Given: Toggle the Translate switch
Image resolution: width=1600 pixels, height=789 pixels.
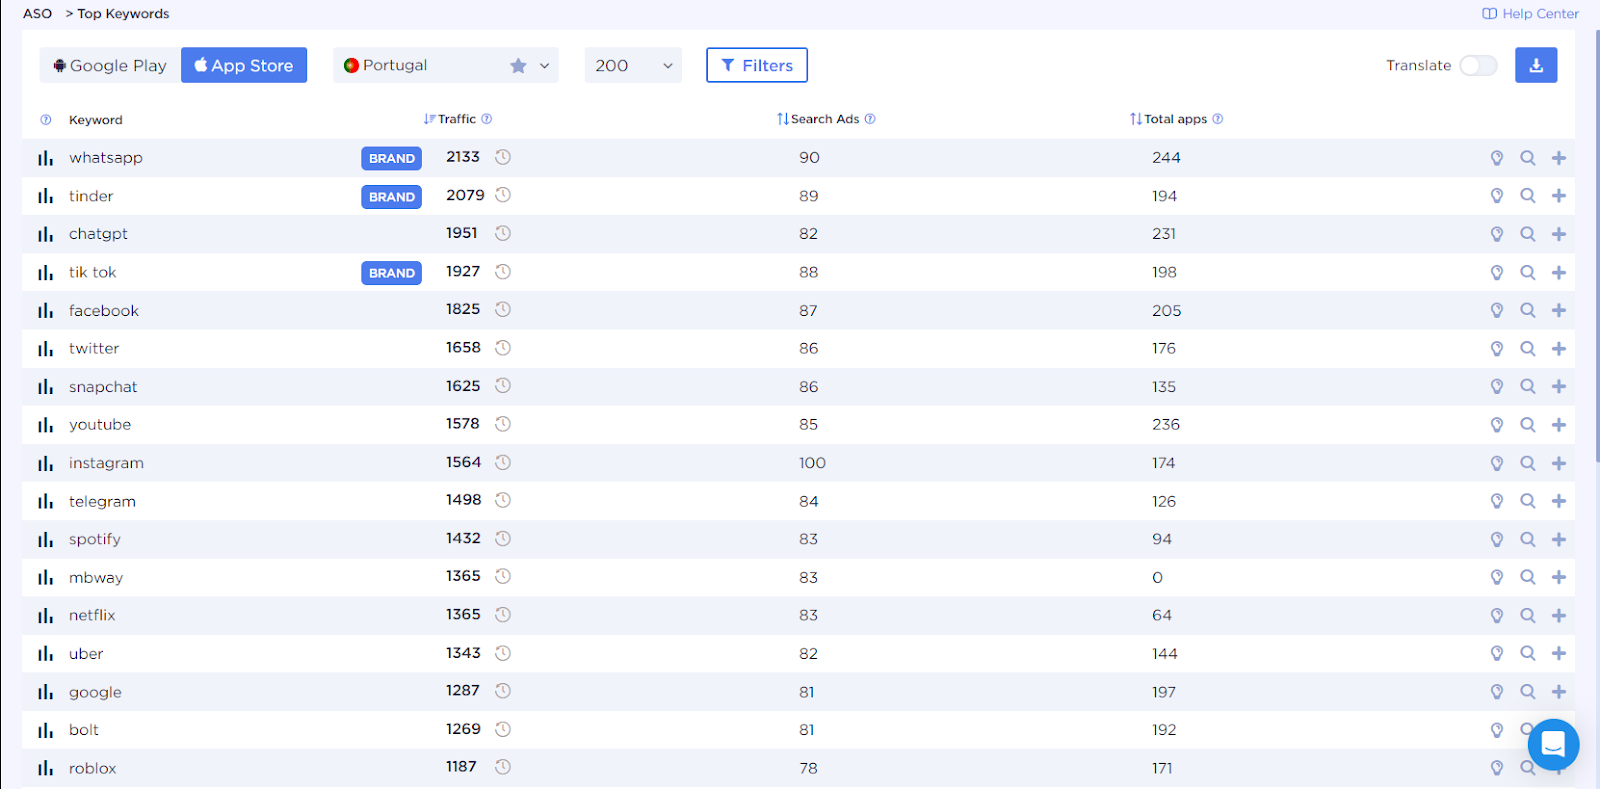Looking at the screenshot, I should [x=1478, y=65].
